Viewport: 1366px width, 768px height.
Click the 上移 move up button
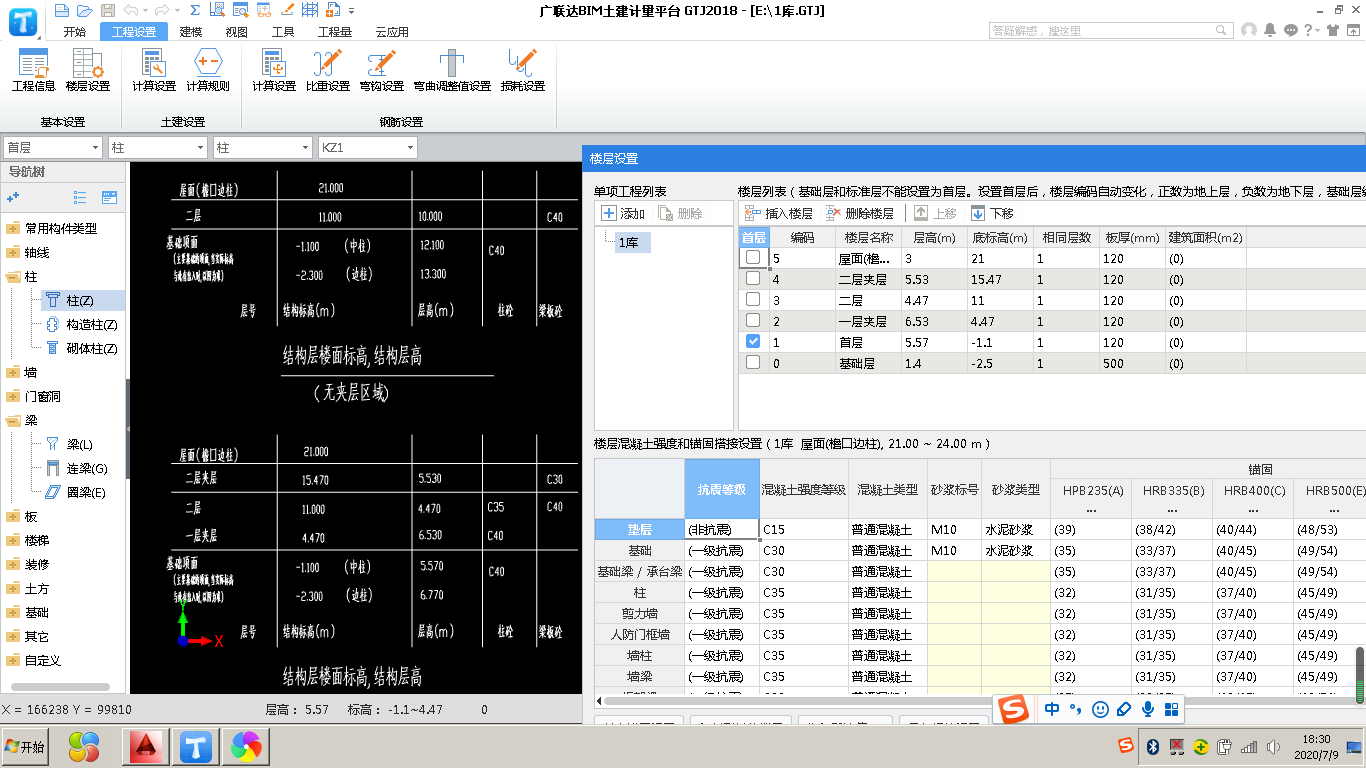click(935, 213)
